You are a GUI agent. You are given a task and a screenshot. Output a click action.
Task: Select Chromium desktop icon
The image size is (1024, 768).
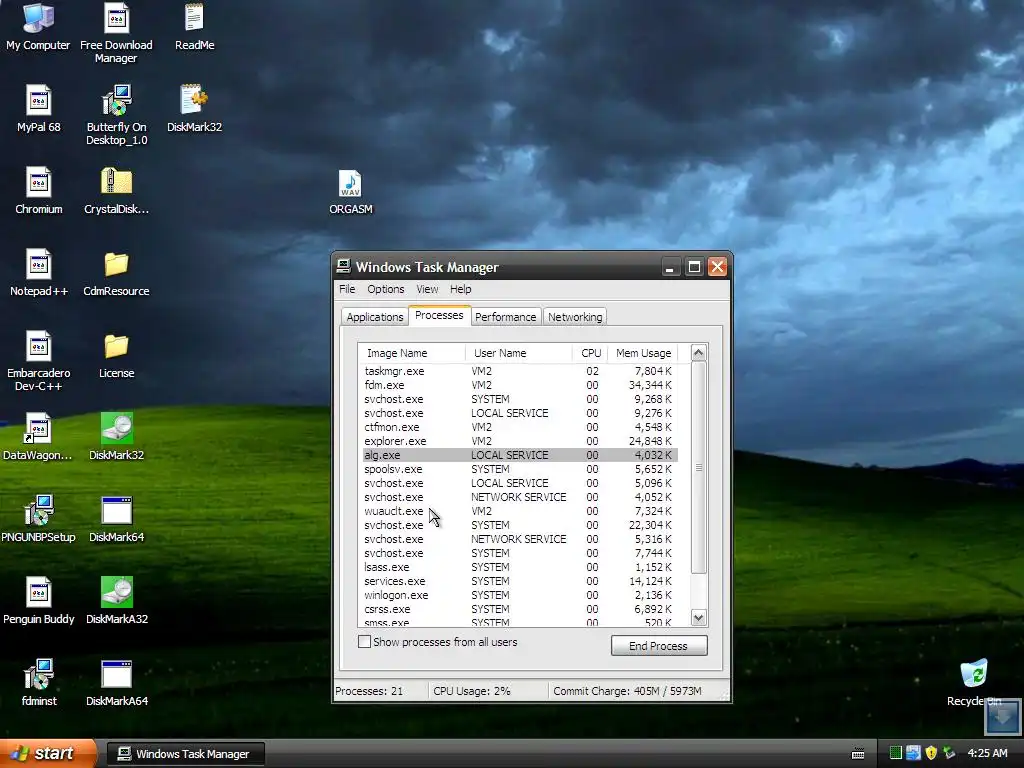click(39, 191)
